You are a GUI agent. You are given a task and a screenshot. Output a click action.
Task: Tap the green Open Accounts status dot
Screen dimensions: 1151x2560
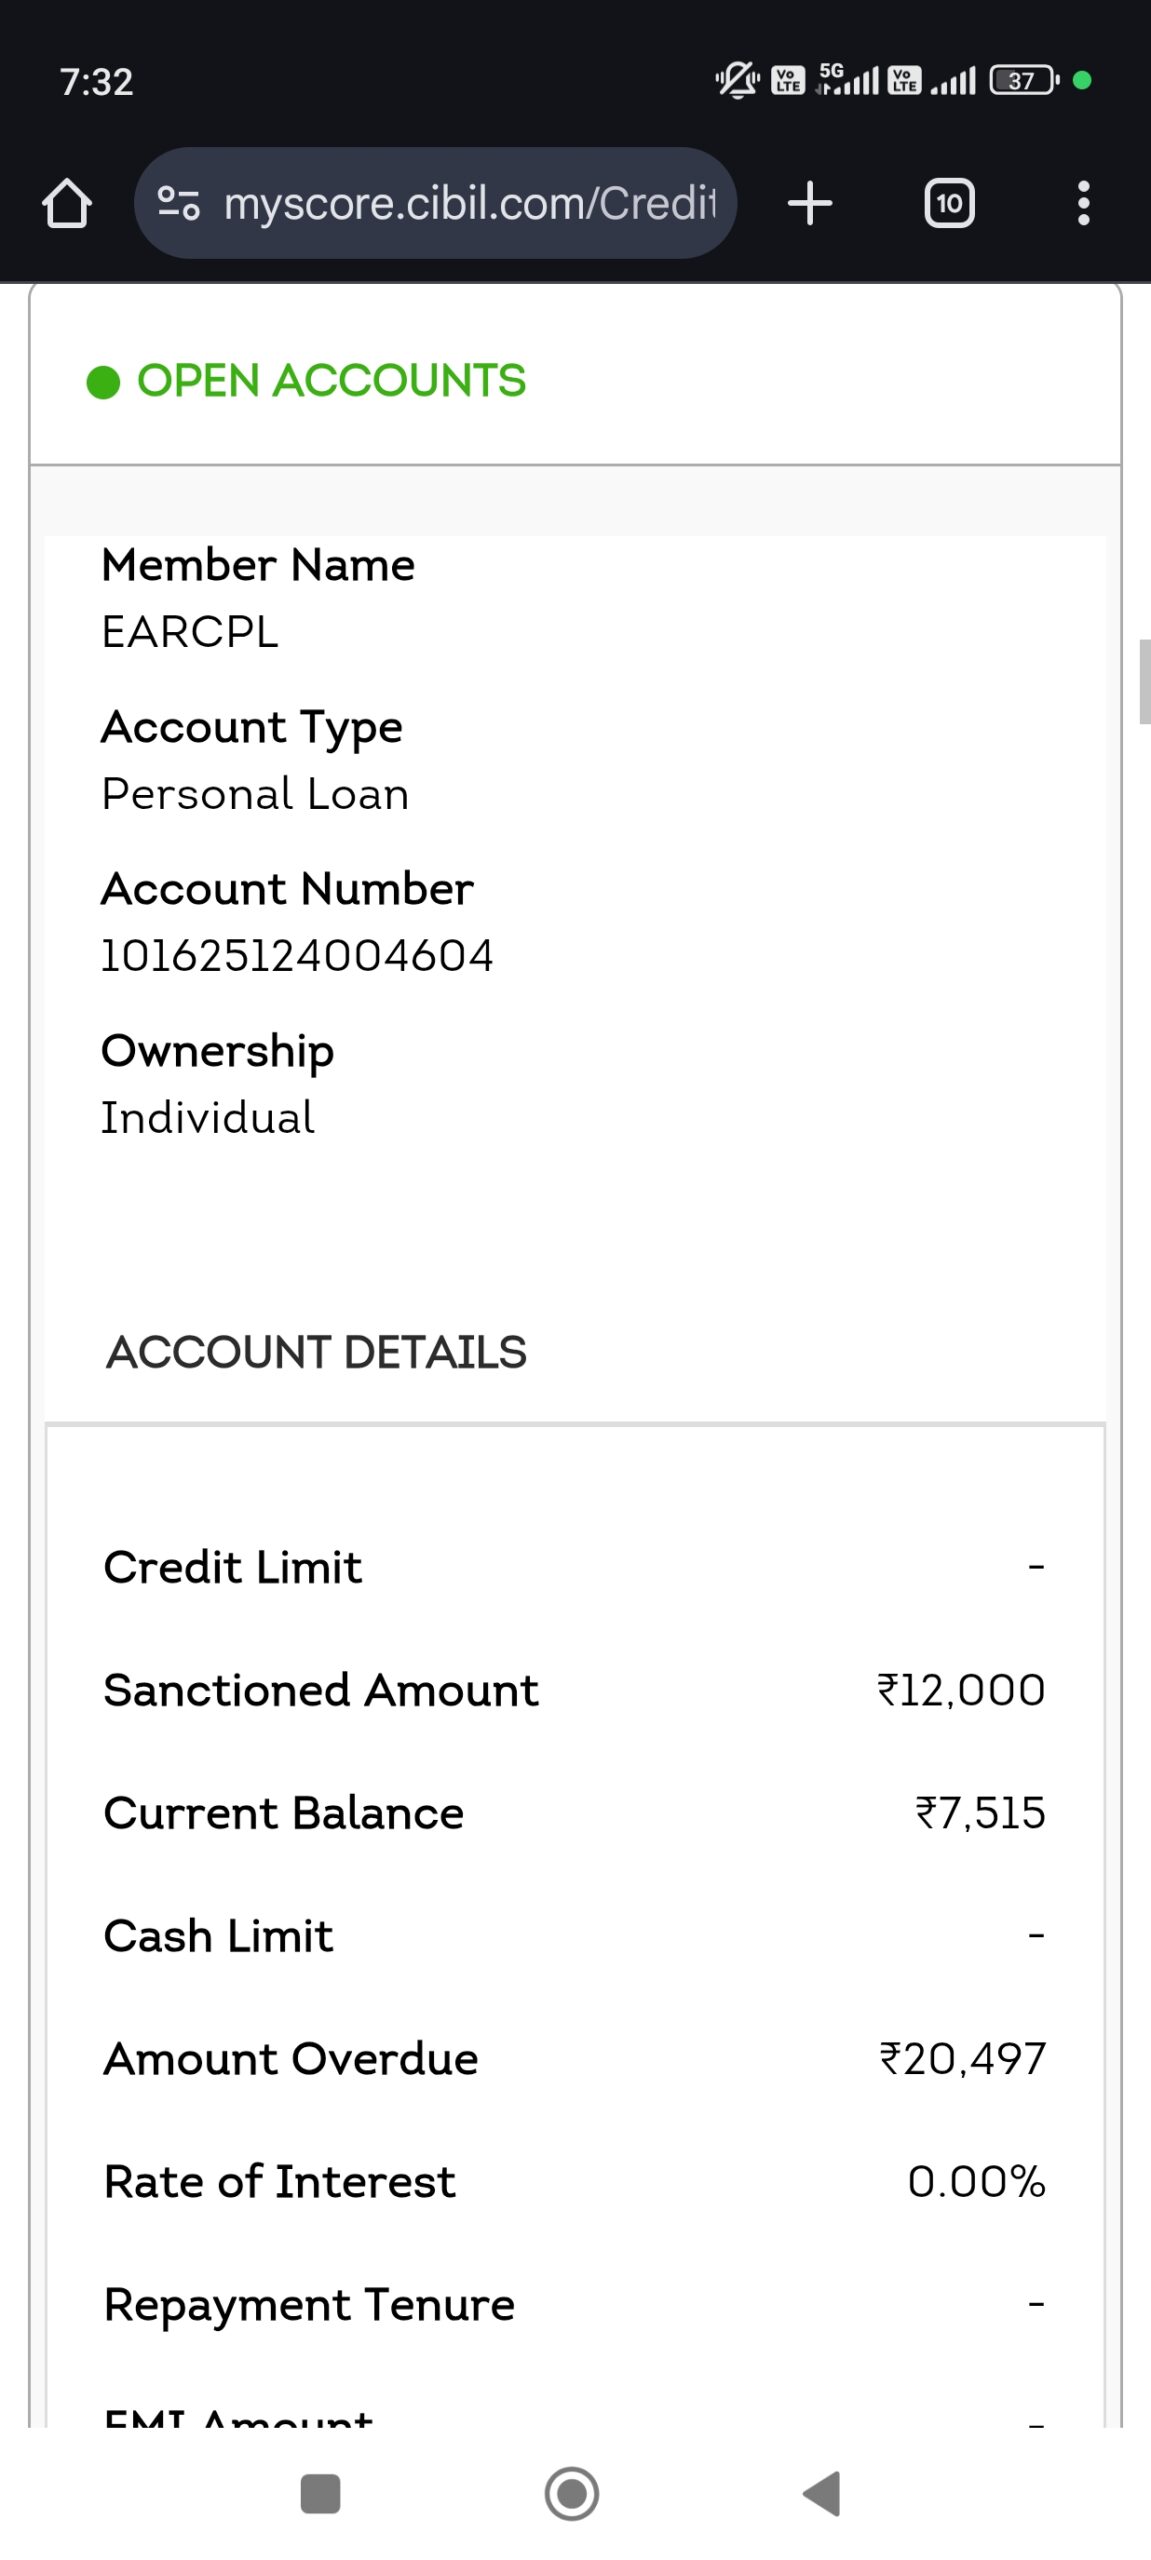click(103, 382)
